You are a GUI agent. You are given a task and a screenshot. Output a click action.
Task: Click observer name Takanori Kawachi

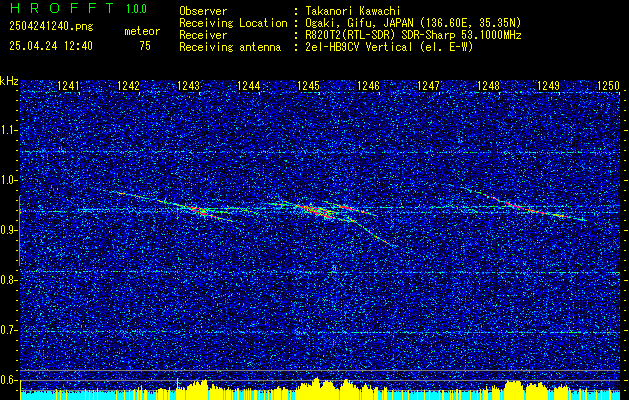tap(351, 11)
